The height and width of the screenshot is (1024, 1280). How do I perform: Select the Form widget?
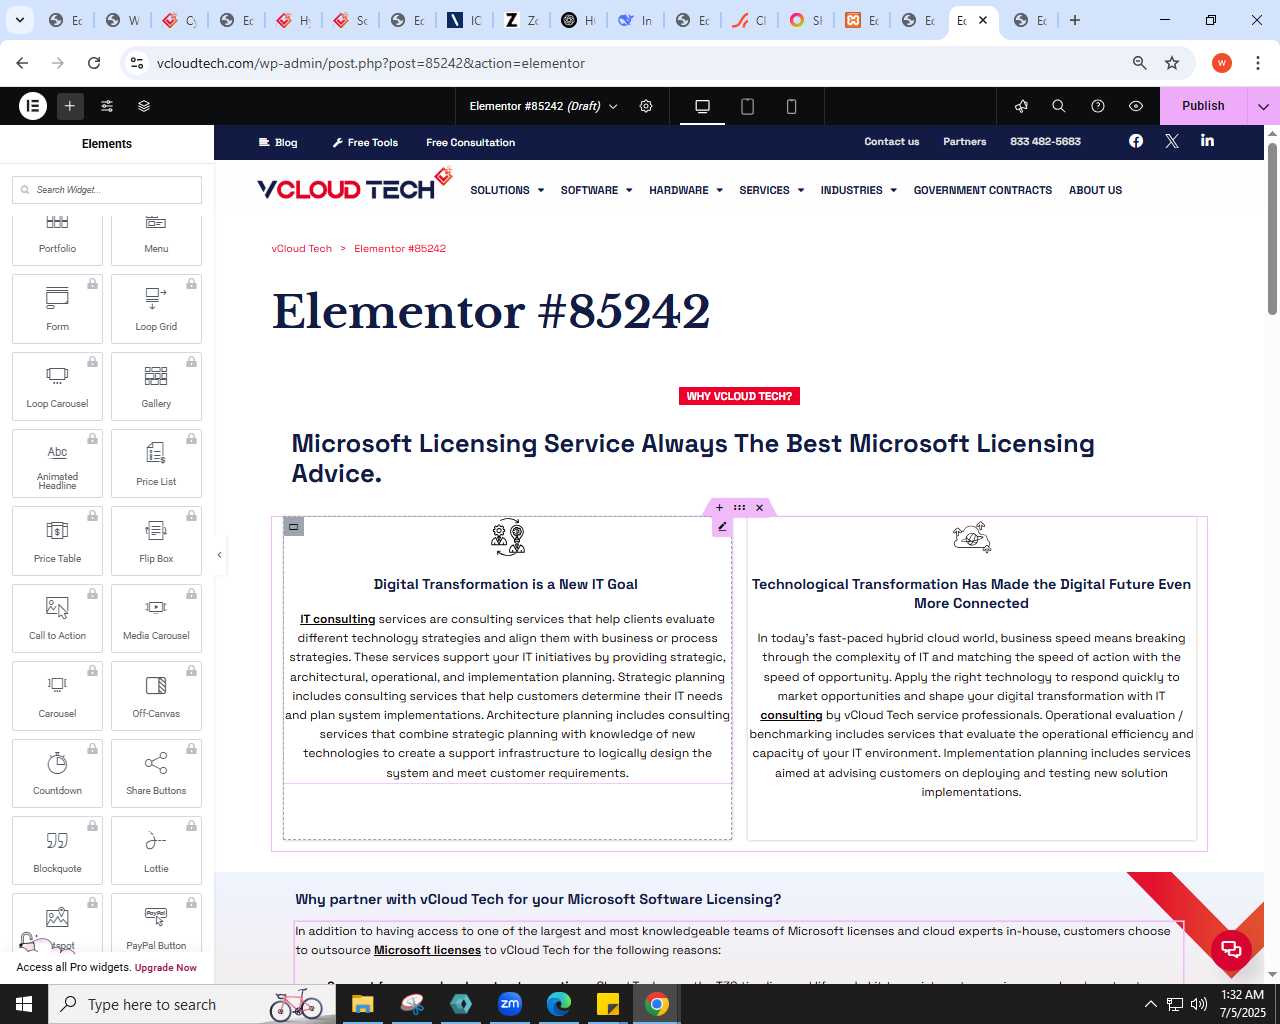coord(57,309)
